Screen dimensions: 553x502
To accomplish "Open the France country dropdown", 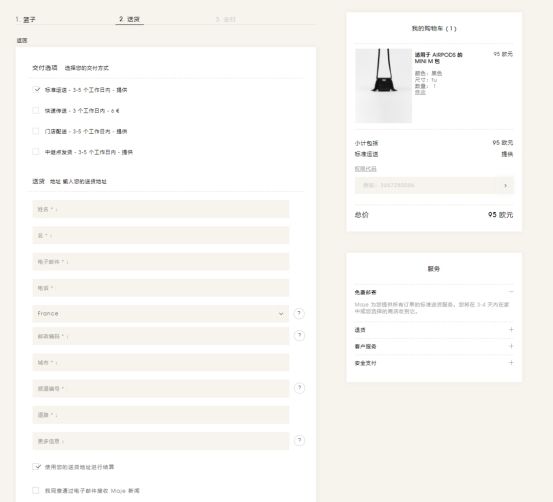I will point(160,314).
